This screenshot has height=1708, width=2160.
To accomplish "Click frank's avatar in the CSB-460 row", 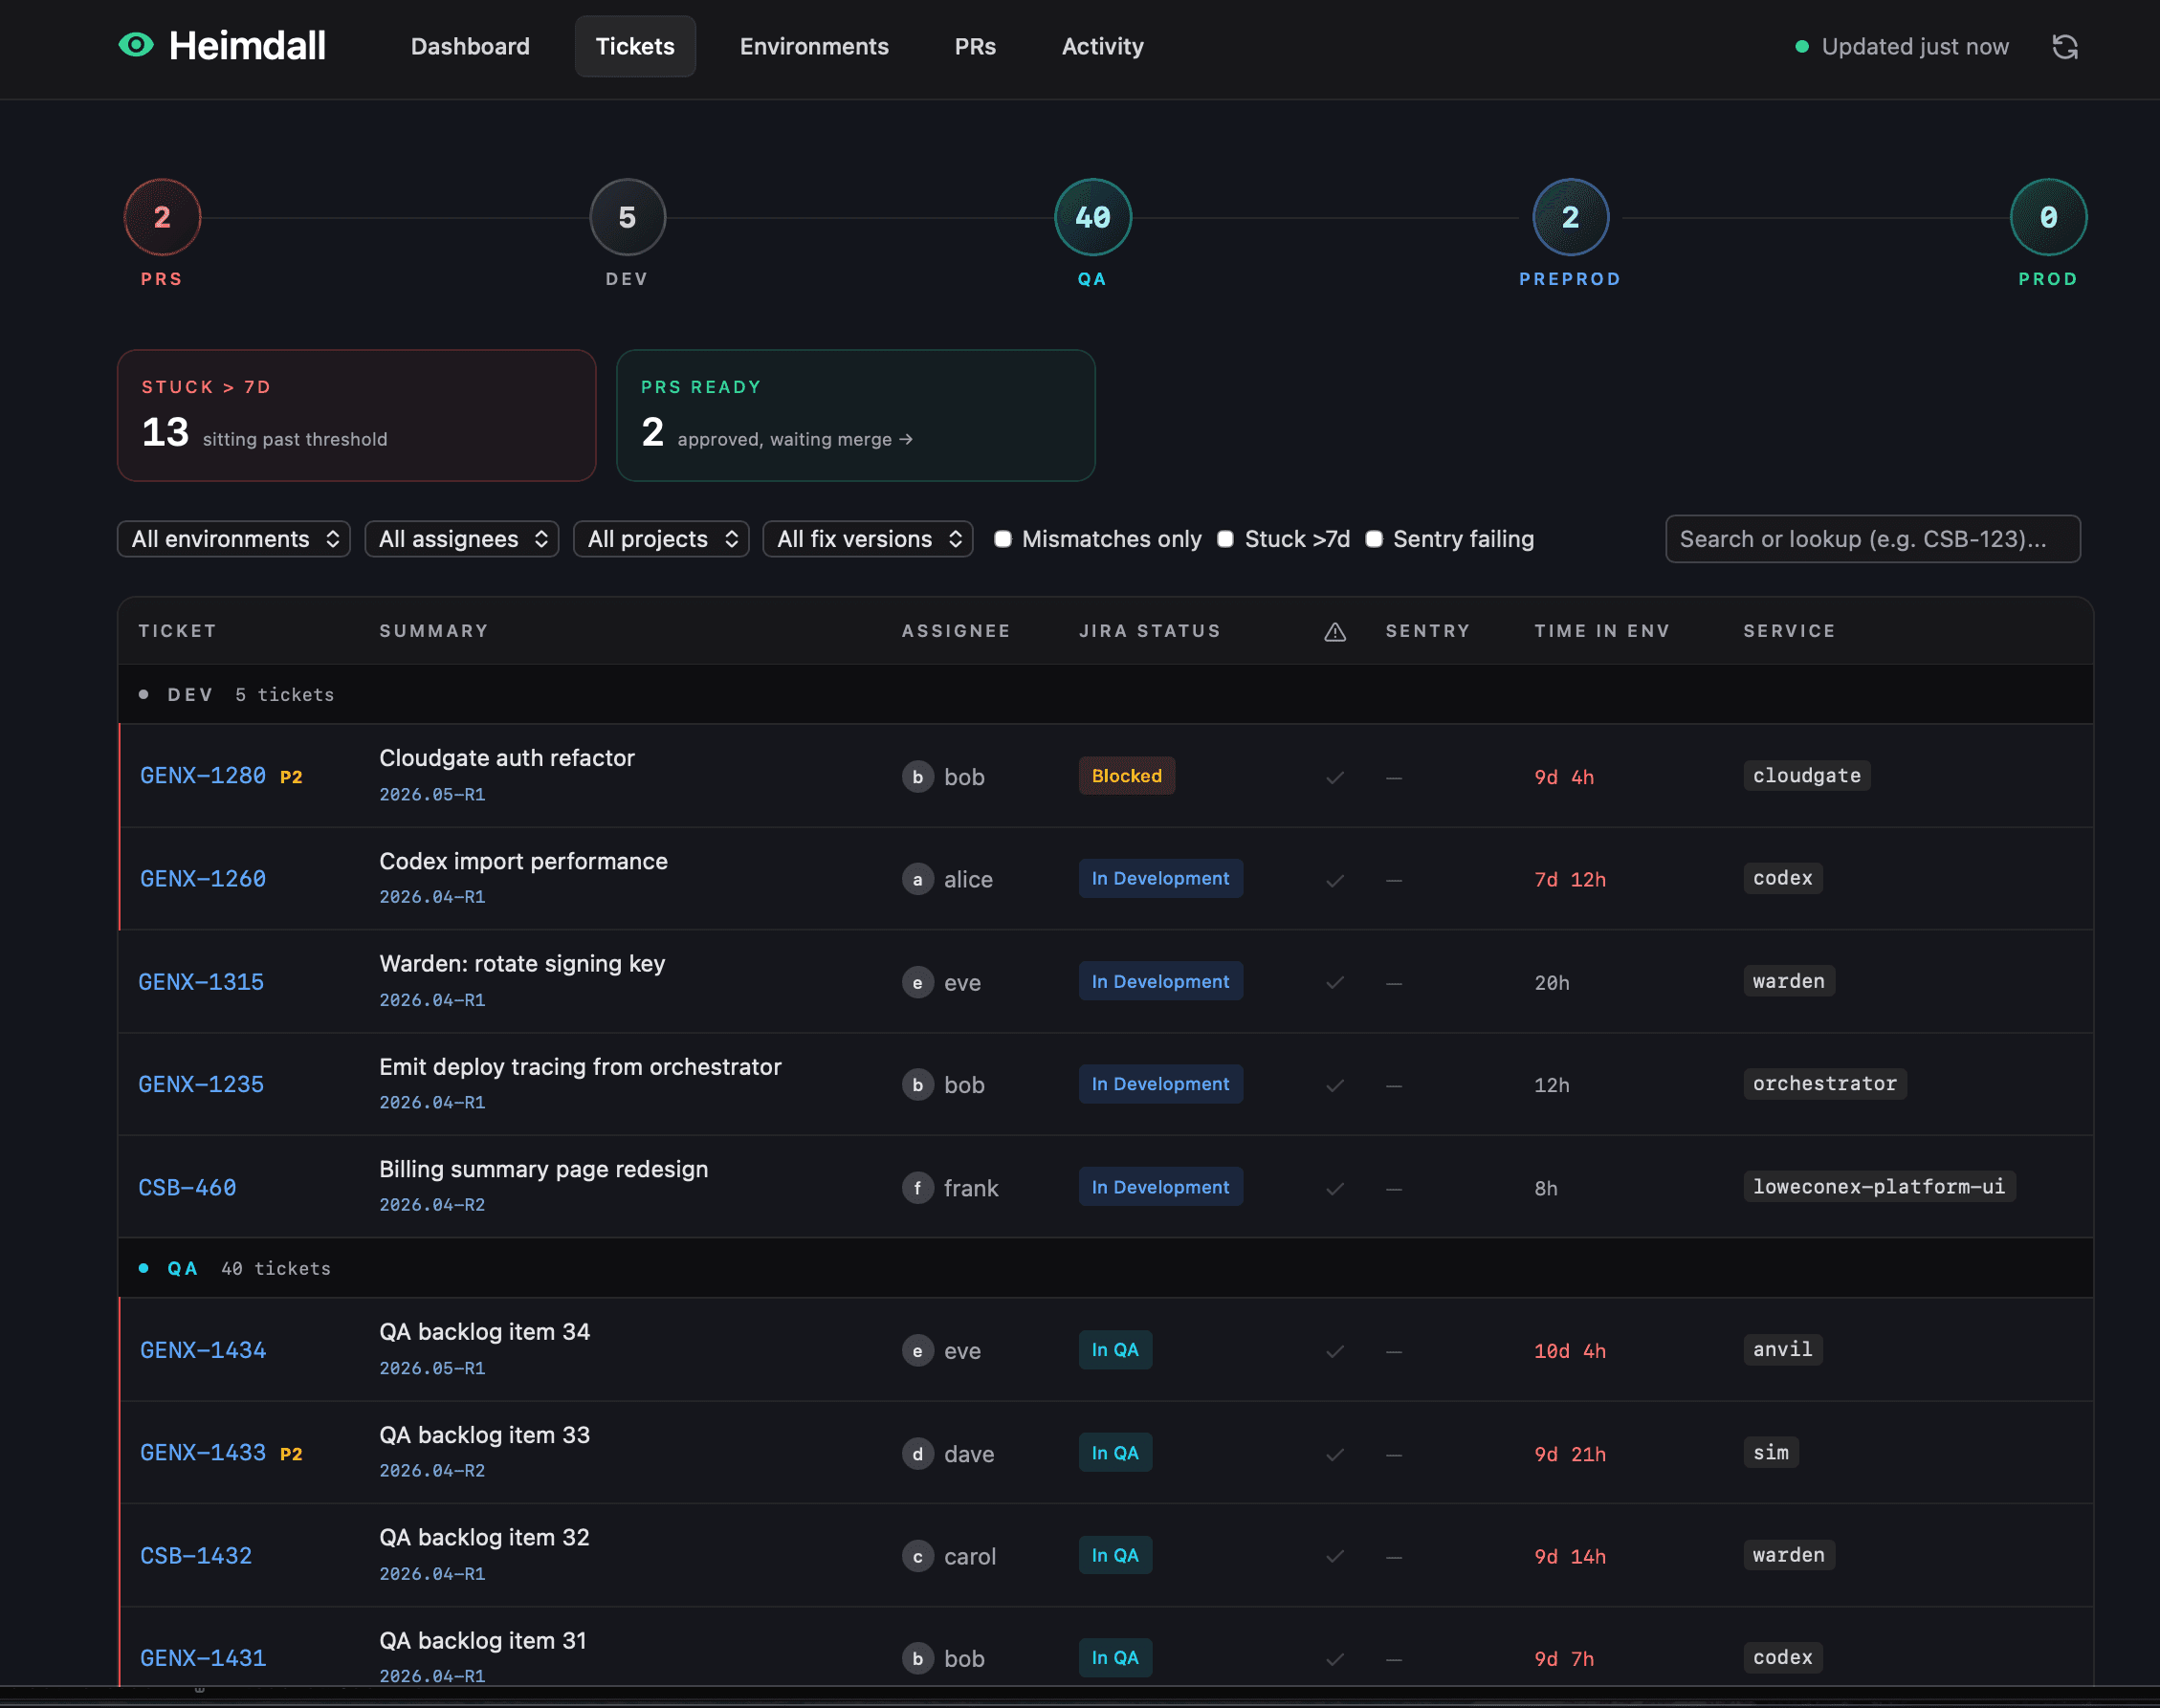I will pos(917,1188).
